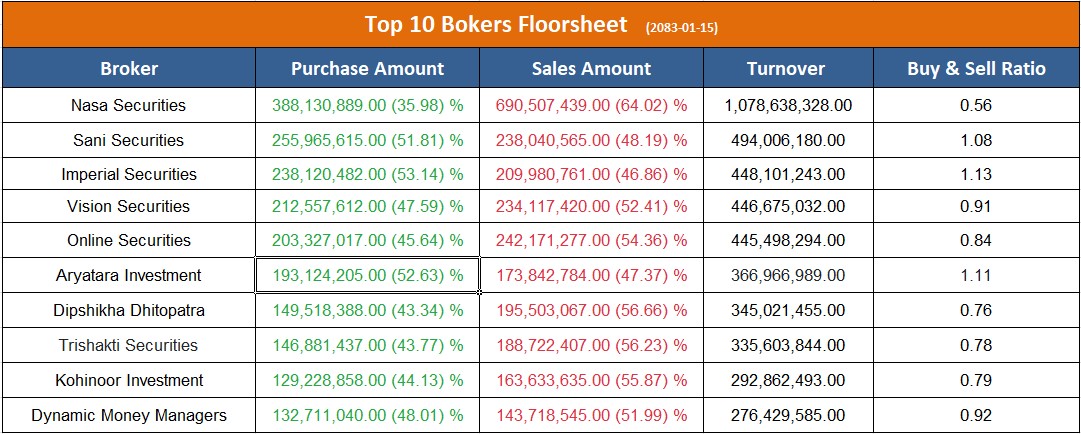Select Aryatara Investment purchase amount cell
The image size is (1081, 434).
[367, 275]
